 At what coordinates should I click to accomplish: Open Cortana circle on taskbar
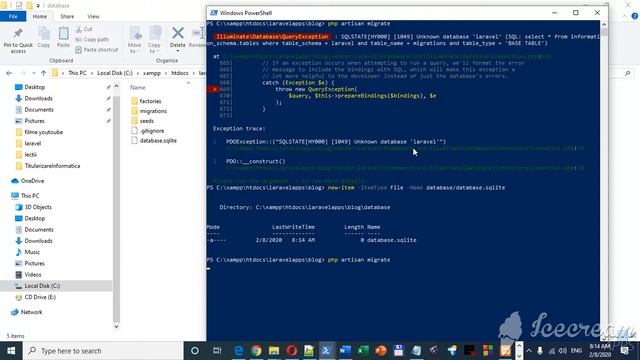[195, 351]
